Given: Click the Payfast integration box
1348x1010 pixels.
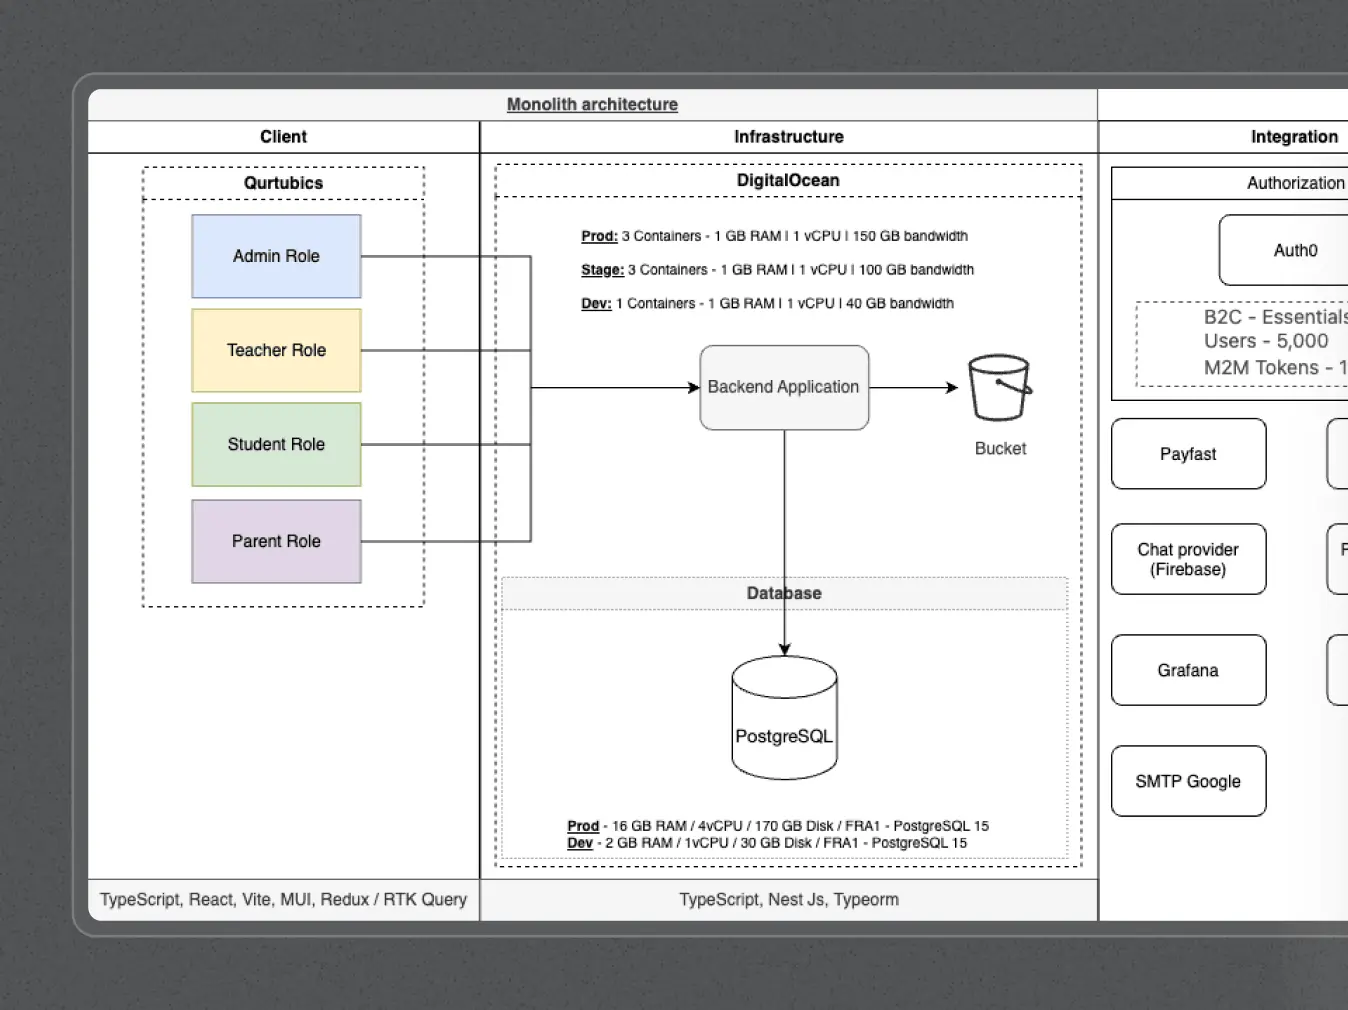Looking at the screenshot, I should pyautogui.click(x=1188, y=454).
